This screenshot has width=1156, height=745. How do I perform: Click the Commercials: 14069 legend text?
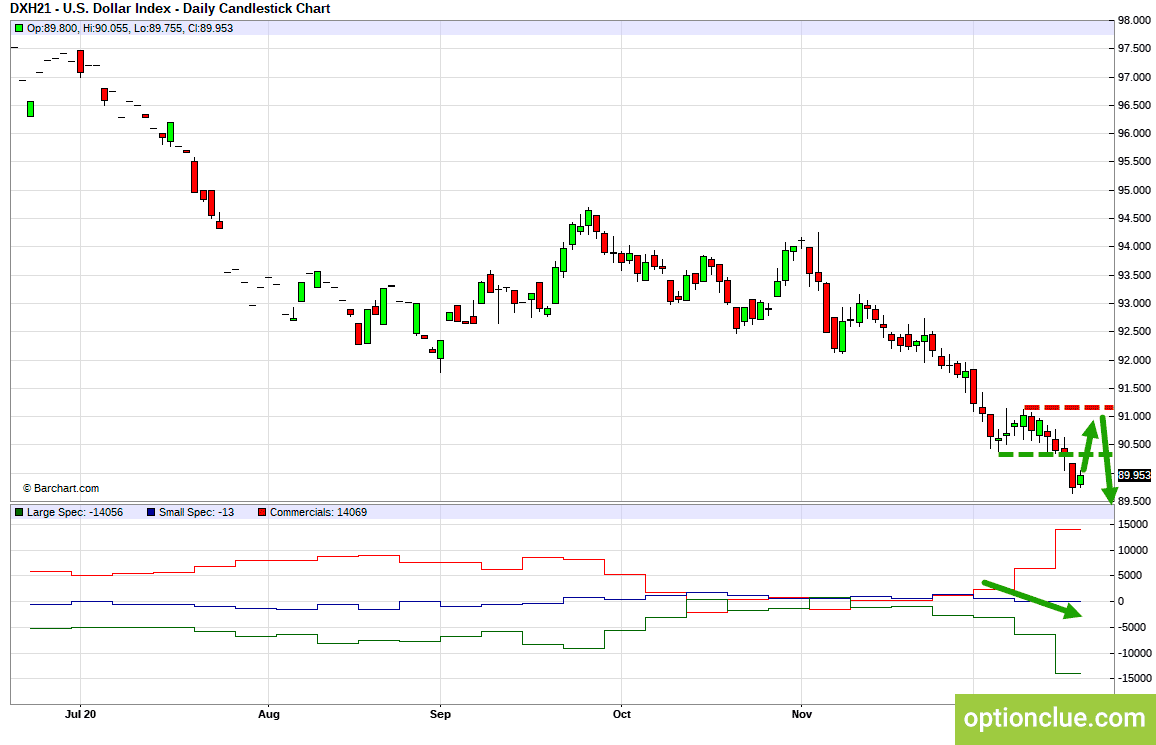coord(318,512)
